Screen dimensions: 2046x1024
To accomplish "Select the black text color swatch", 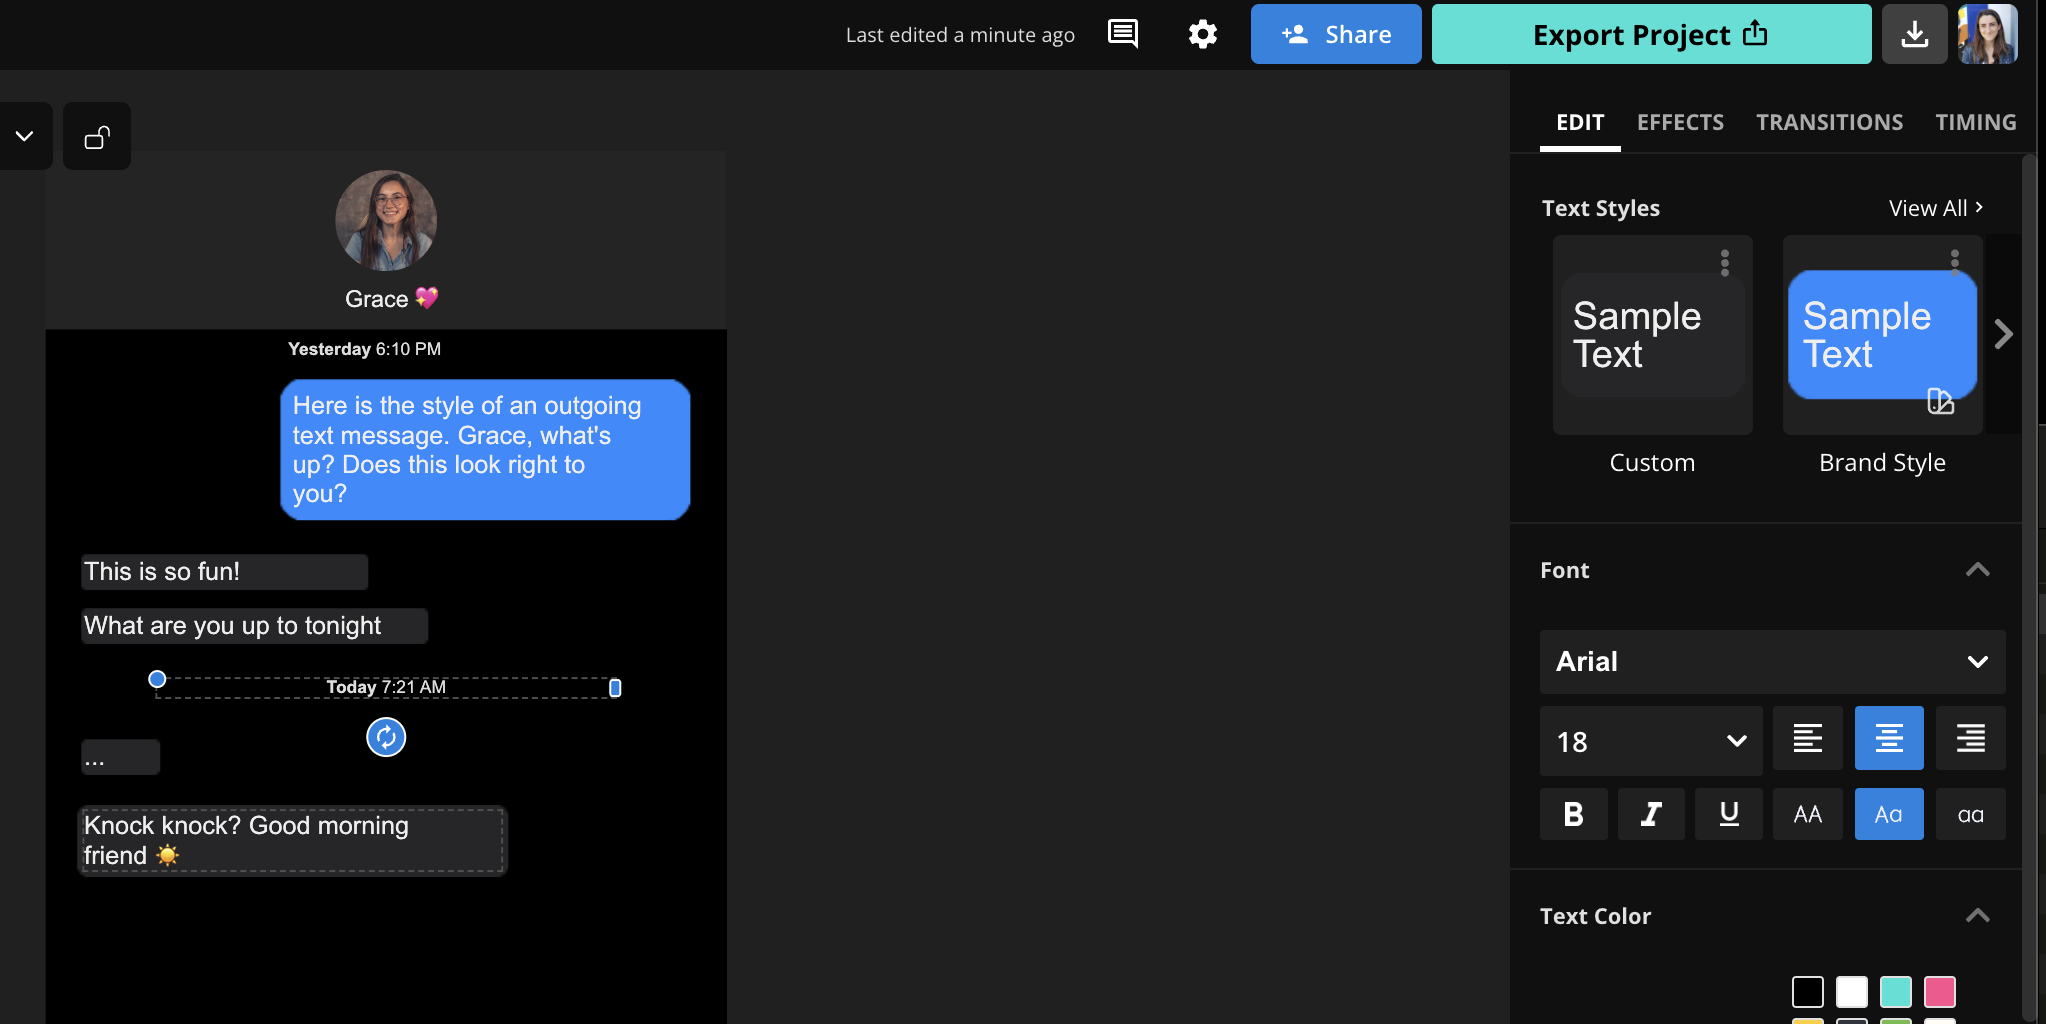I will [1808, 992].
